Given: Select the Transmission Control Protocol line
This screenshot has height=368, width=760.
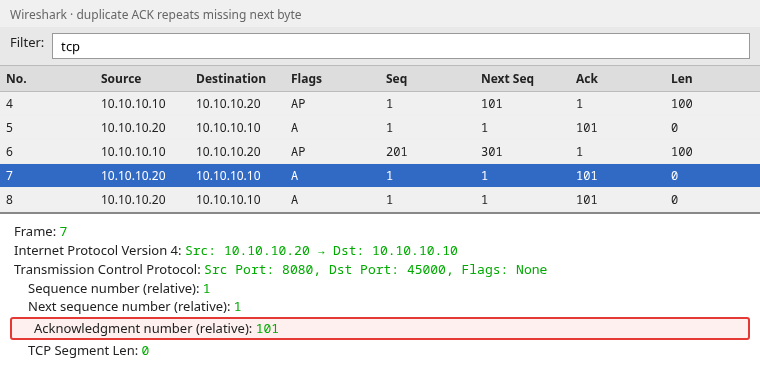Looking at the screenshot, I should (x=280, y=270).
